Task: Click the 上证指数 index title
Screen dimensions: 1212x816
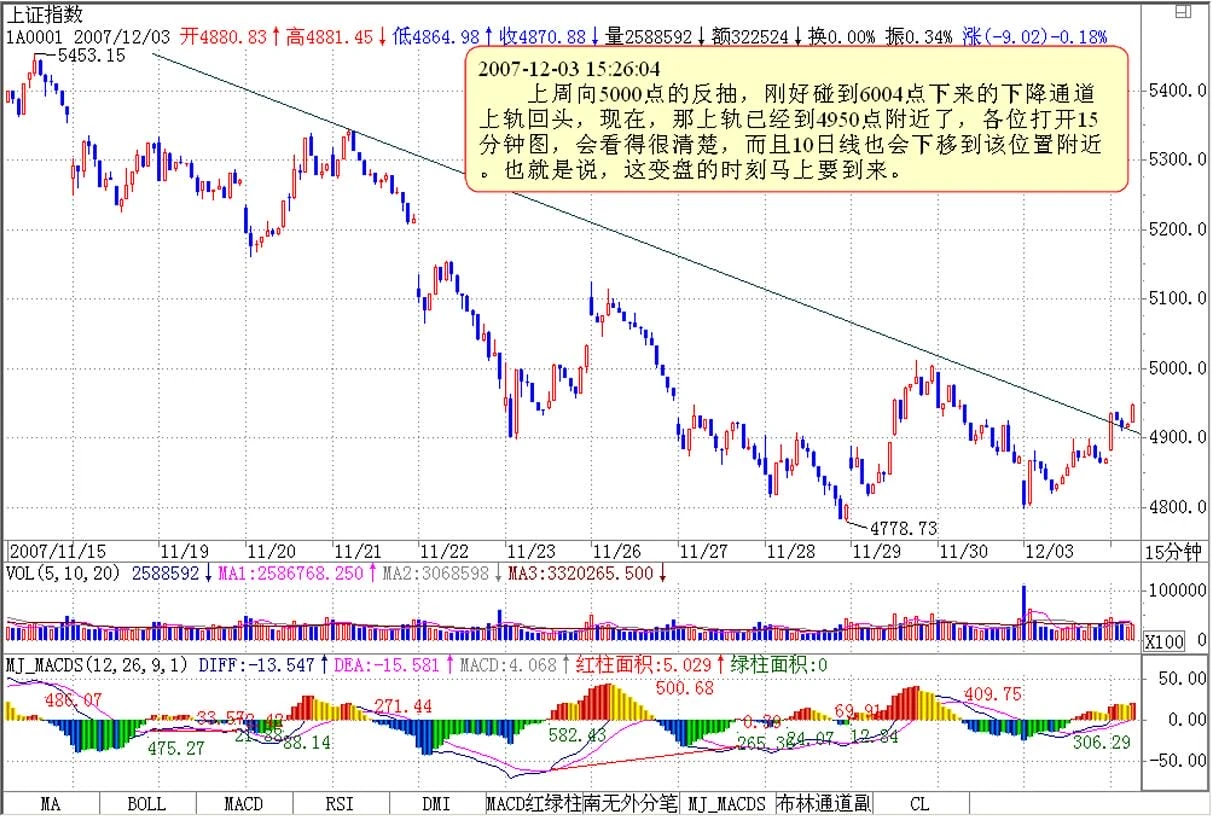Action: 46,14
